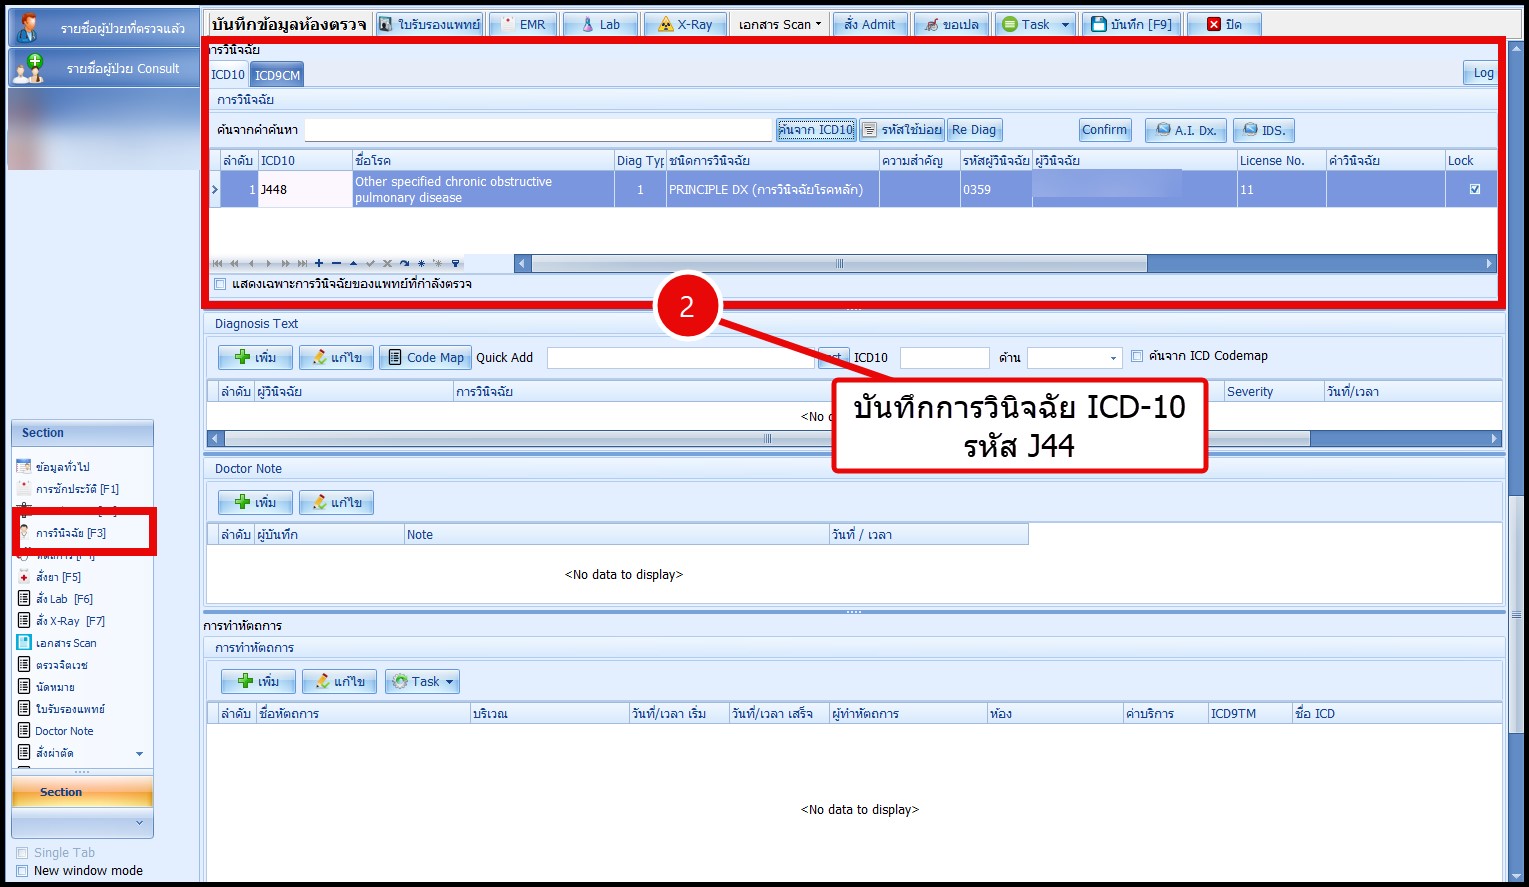Open the EMR record
This screenshot has width=1529, height=887.
tap(524, 24)
